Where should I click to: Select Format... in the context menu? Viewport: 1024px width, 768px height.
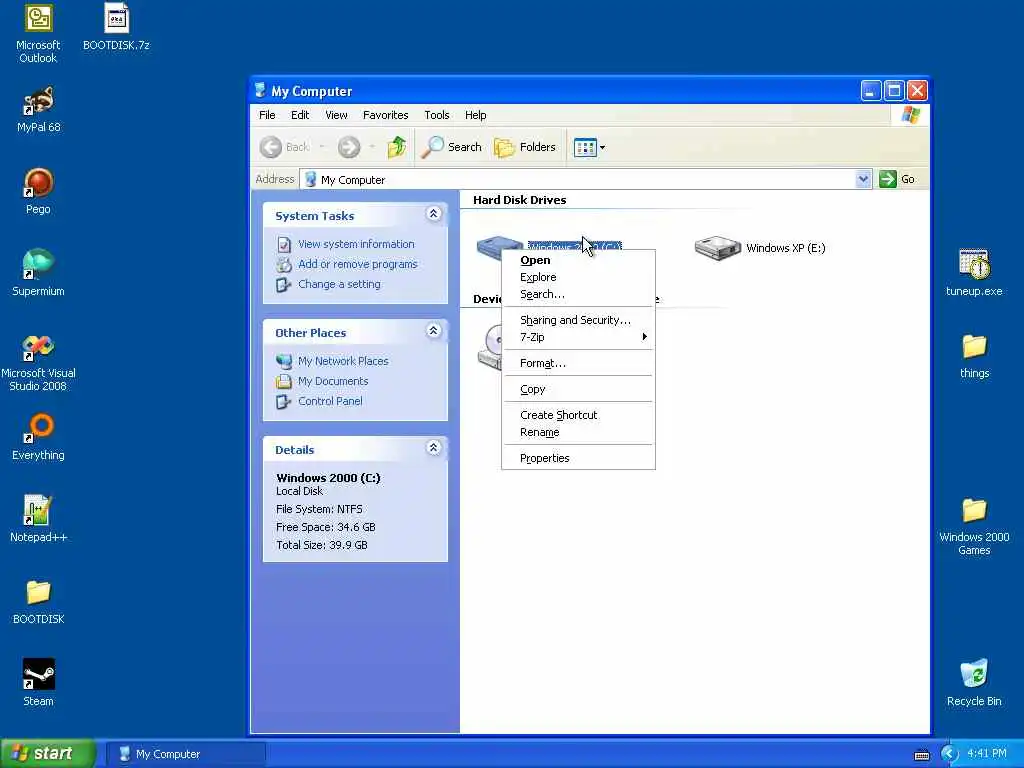[578, 363]
